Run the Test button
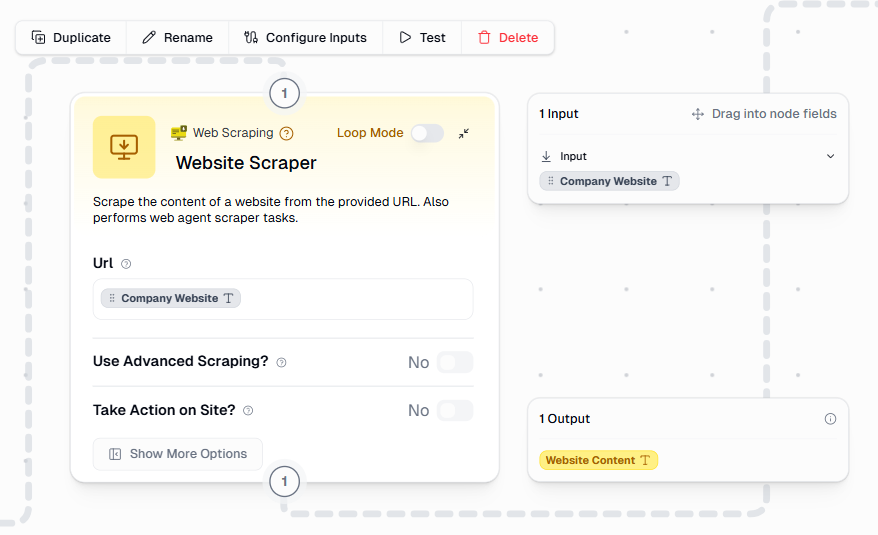878x535 pixels. pyautogui.click(x=422, y=38)
